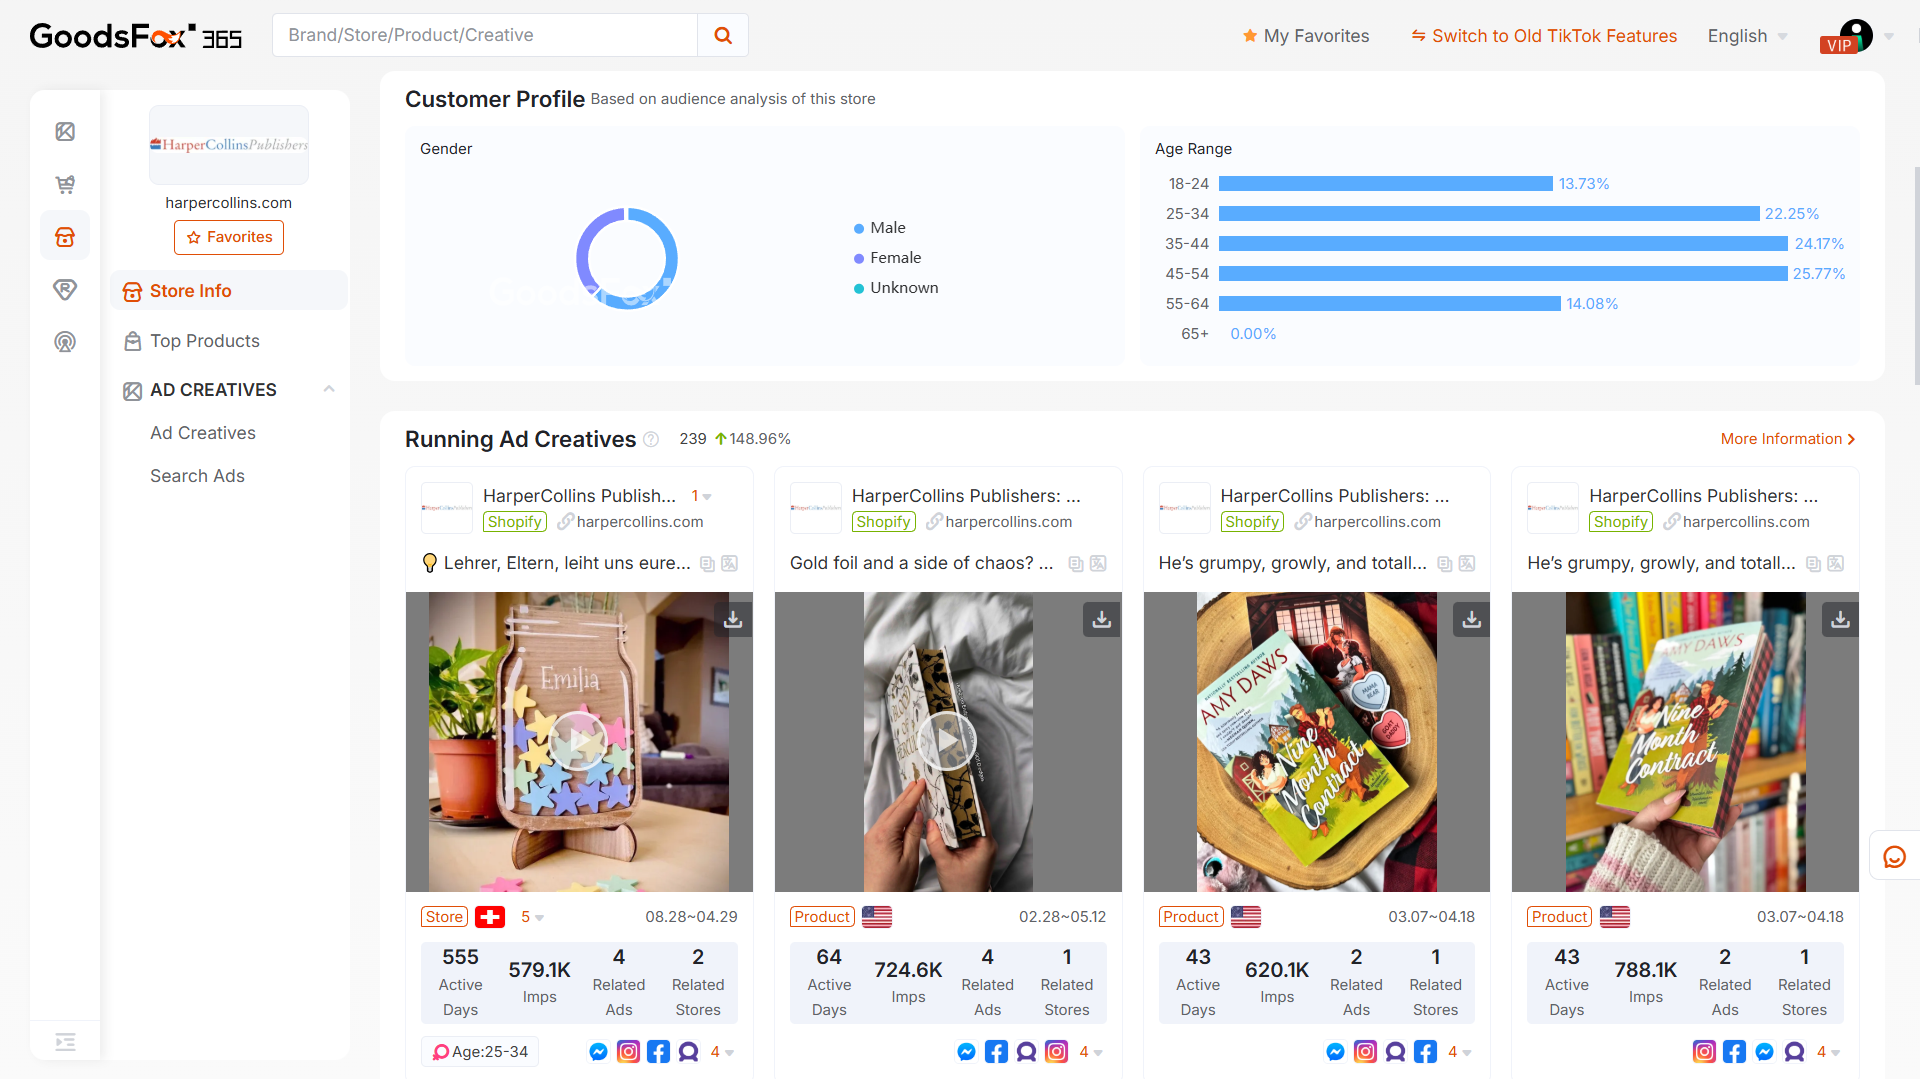Image resolution: width=1920 pixels, height=1079 pixels.
Task: Click Instagram icon on the Emilia ad card
Action: coord(628,1052)
